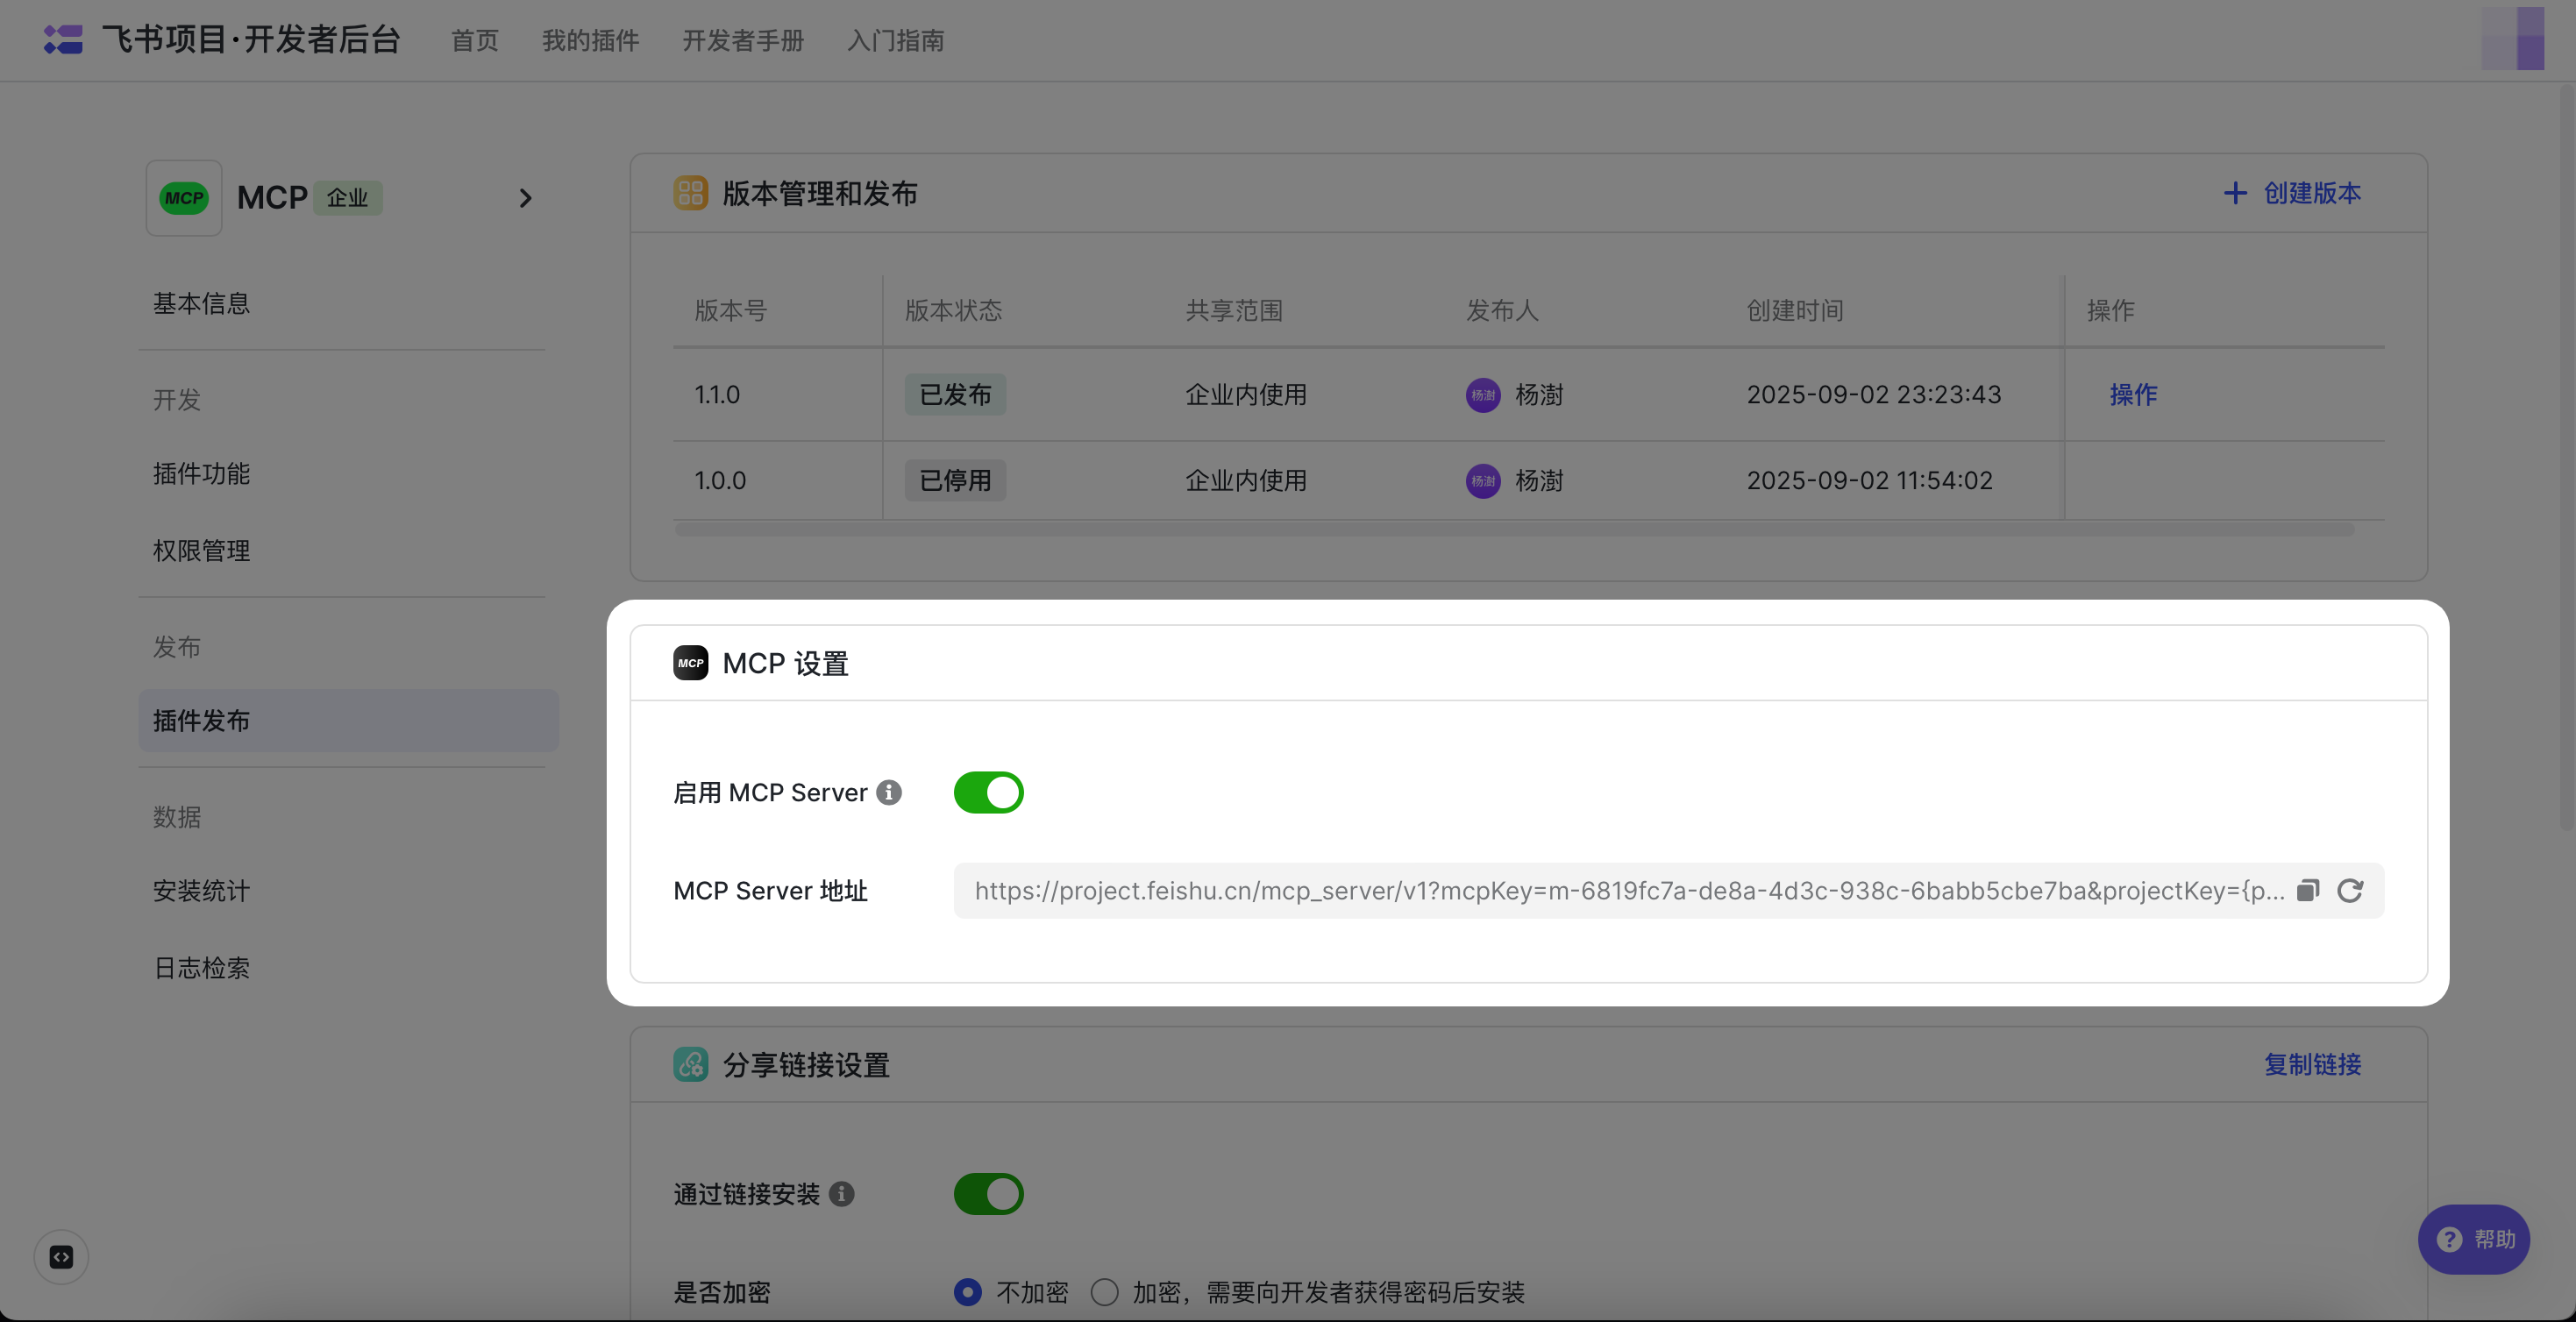Open 开发者手册 in top navigation

743,40
